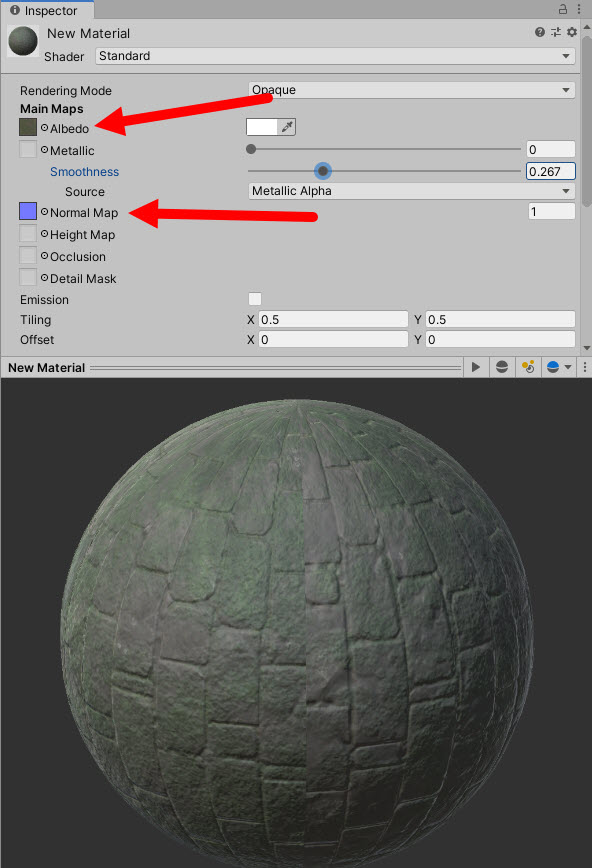Click the Inspector tab
The width and height of the screenshot is (592, 868).
(47, 10)
